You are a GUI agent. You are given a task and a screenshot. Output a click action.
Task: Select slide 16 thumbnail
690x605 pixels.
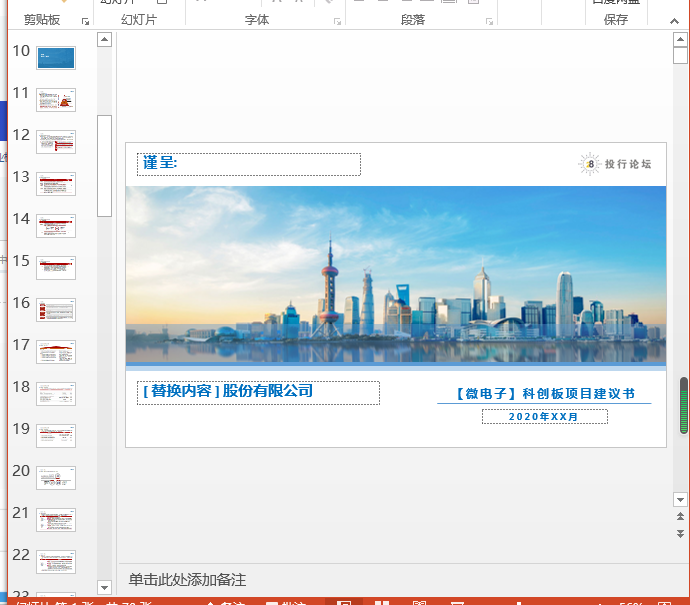click(x=56, y=310)
